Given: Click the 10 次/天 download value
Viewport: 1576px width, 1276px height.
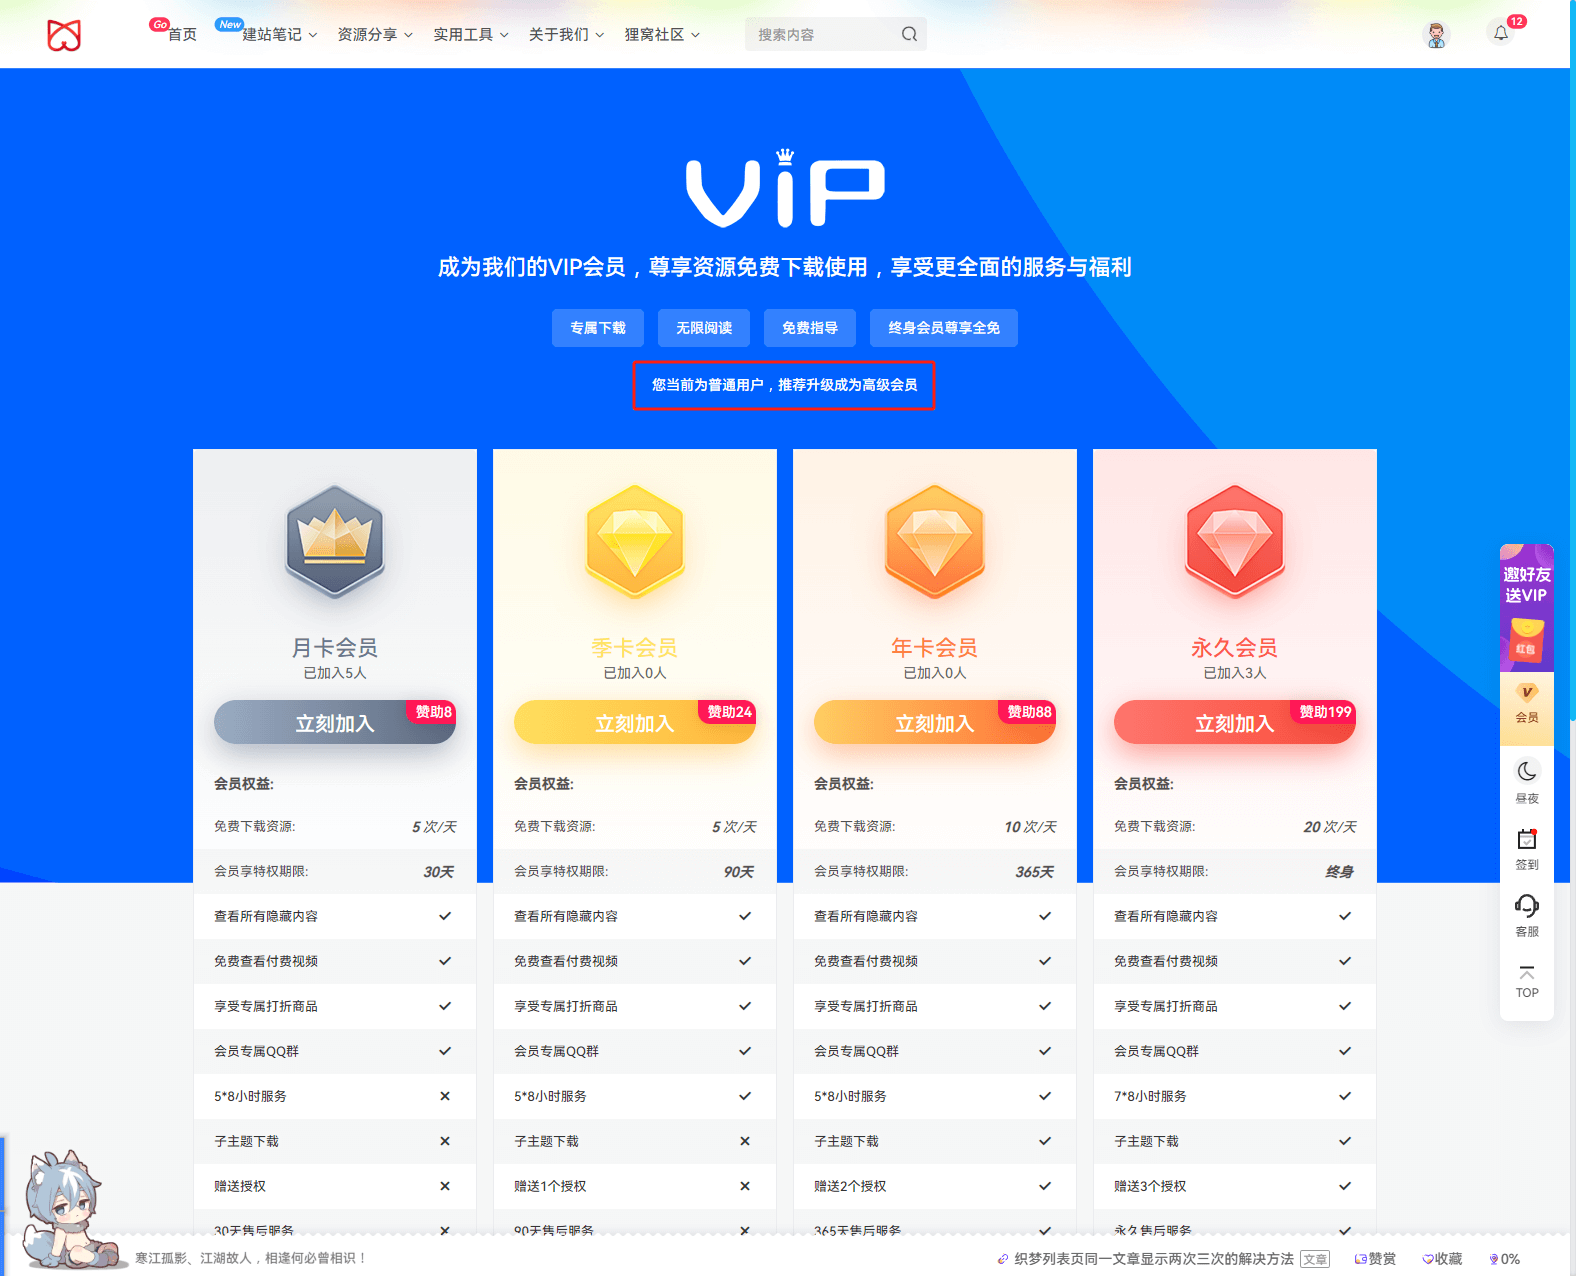Looking at the screenshot, I should click(1030, 827).
